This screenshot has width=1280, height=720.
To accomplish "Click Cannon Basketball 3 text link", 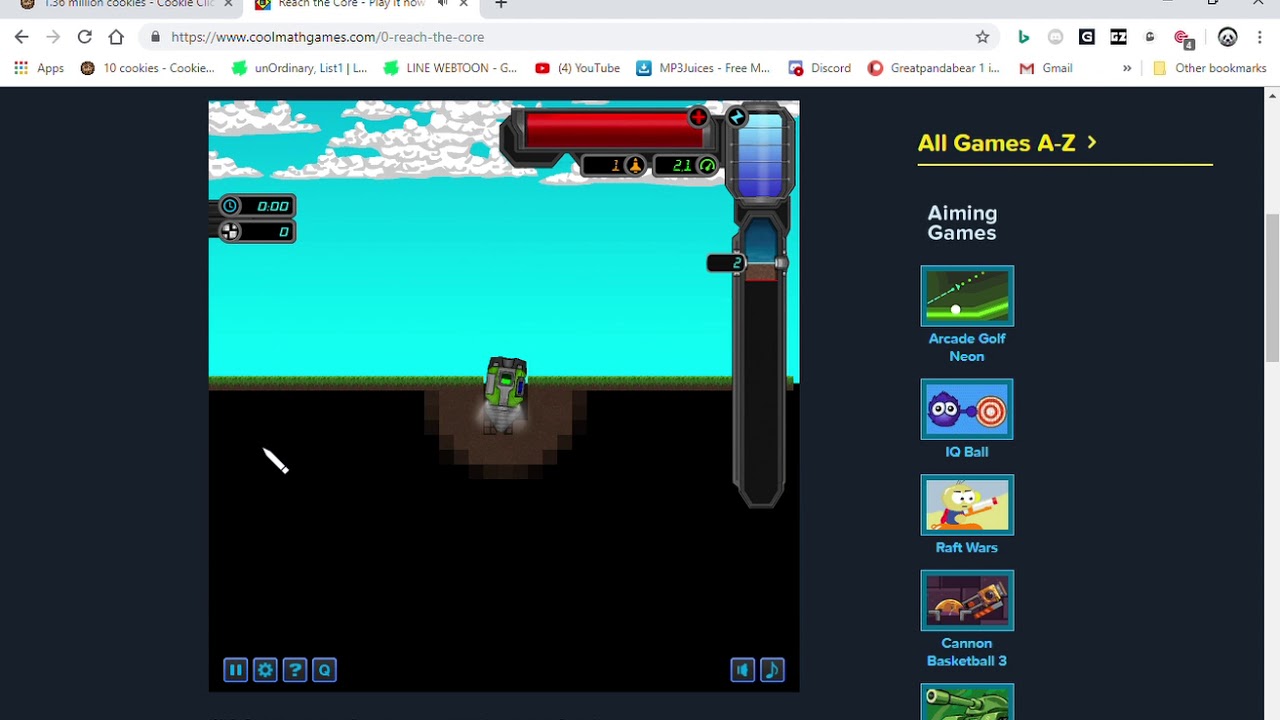I will [x=967, y=652].
